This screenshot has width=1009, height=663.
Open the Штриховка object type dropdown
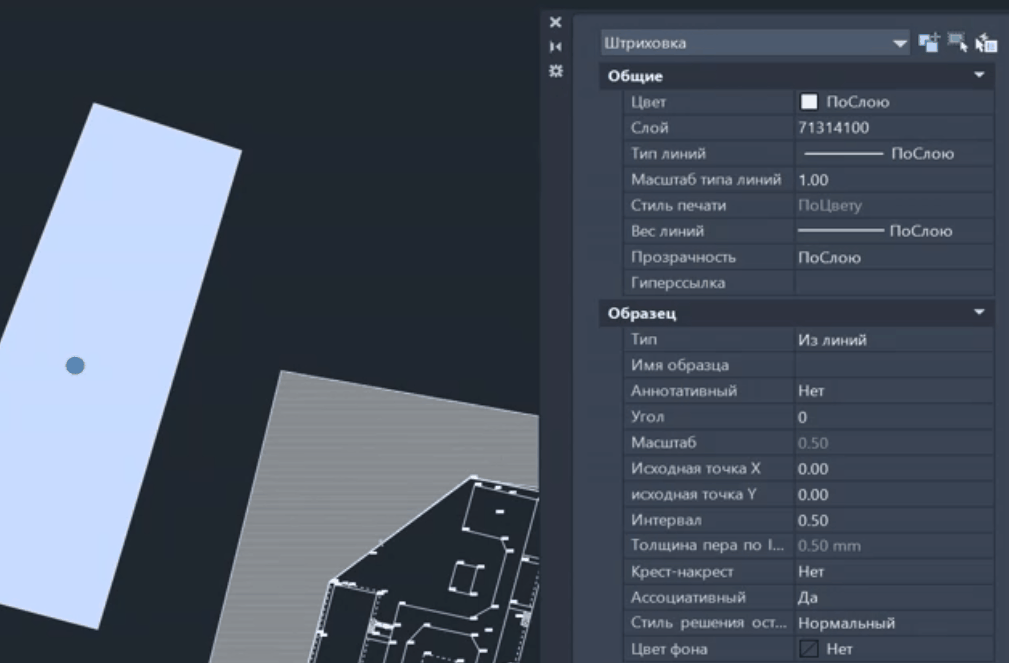point(900,44)
